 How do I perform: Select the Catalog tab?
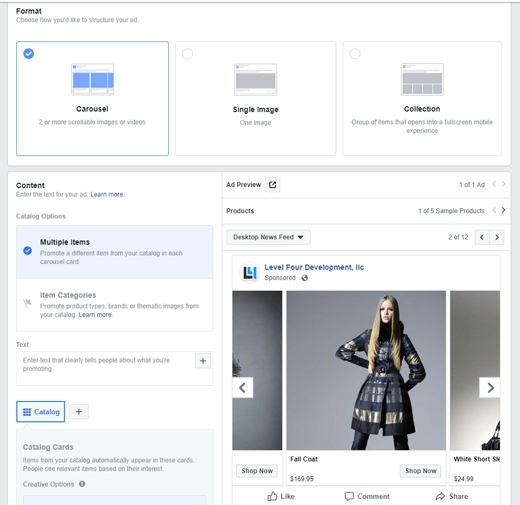point(41,412)
